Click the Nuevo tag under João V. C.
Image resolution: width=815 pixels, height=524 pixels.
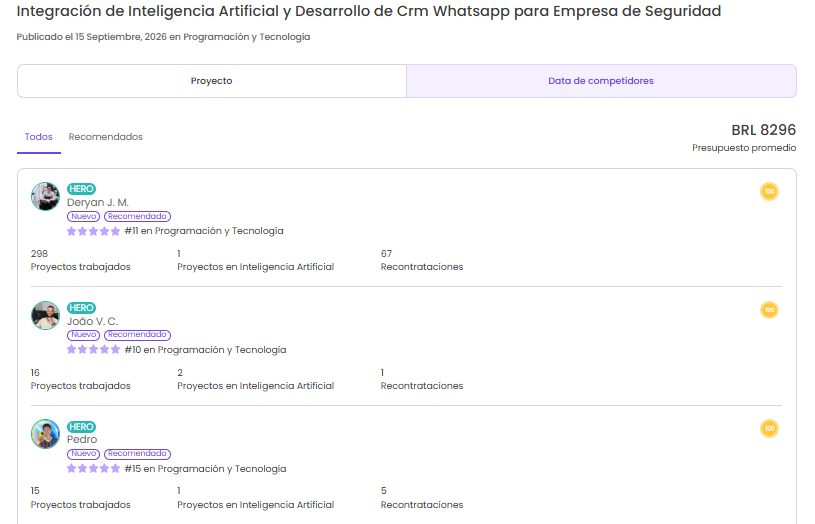83,335
